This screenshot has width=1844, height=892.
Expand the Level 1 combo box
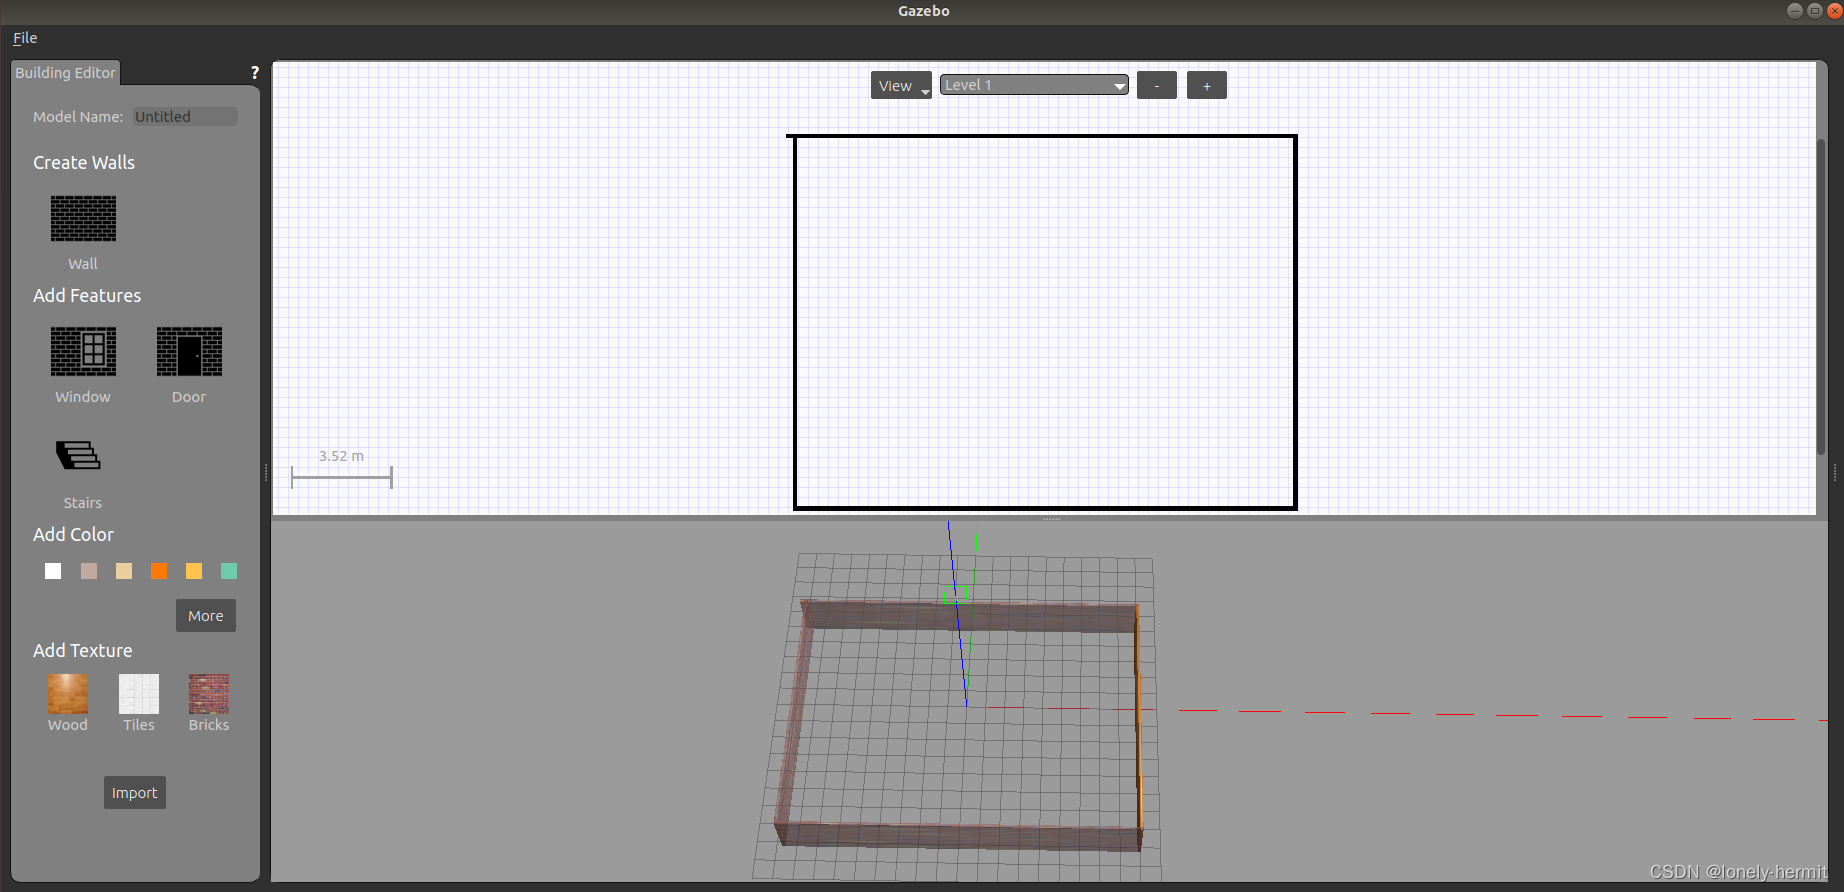pyautogui.click(x=1034, y=85)
